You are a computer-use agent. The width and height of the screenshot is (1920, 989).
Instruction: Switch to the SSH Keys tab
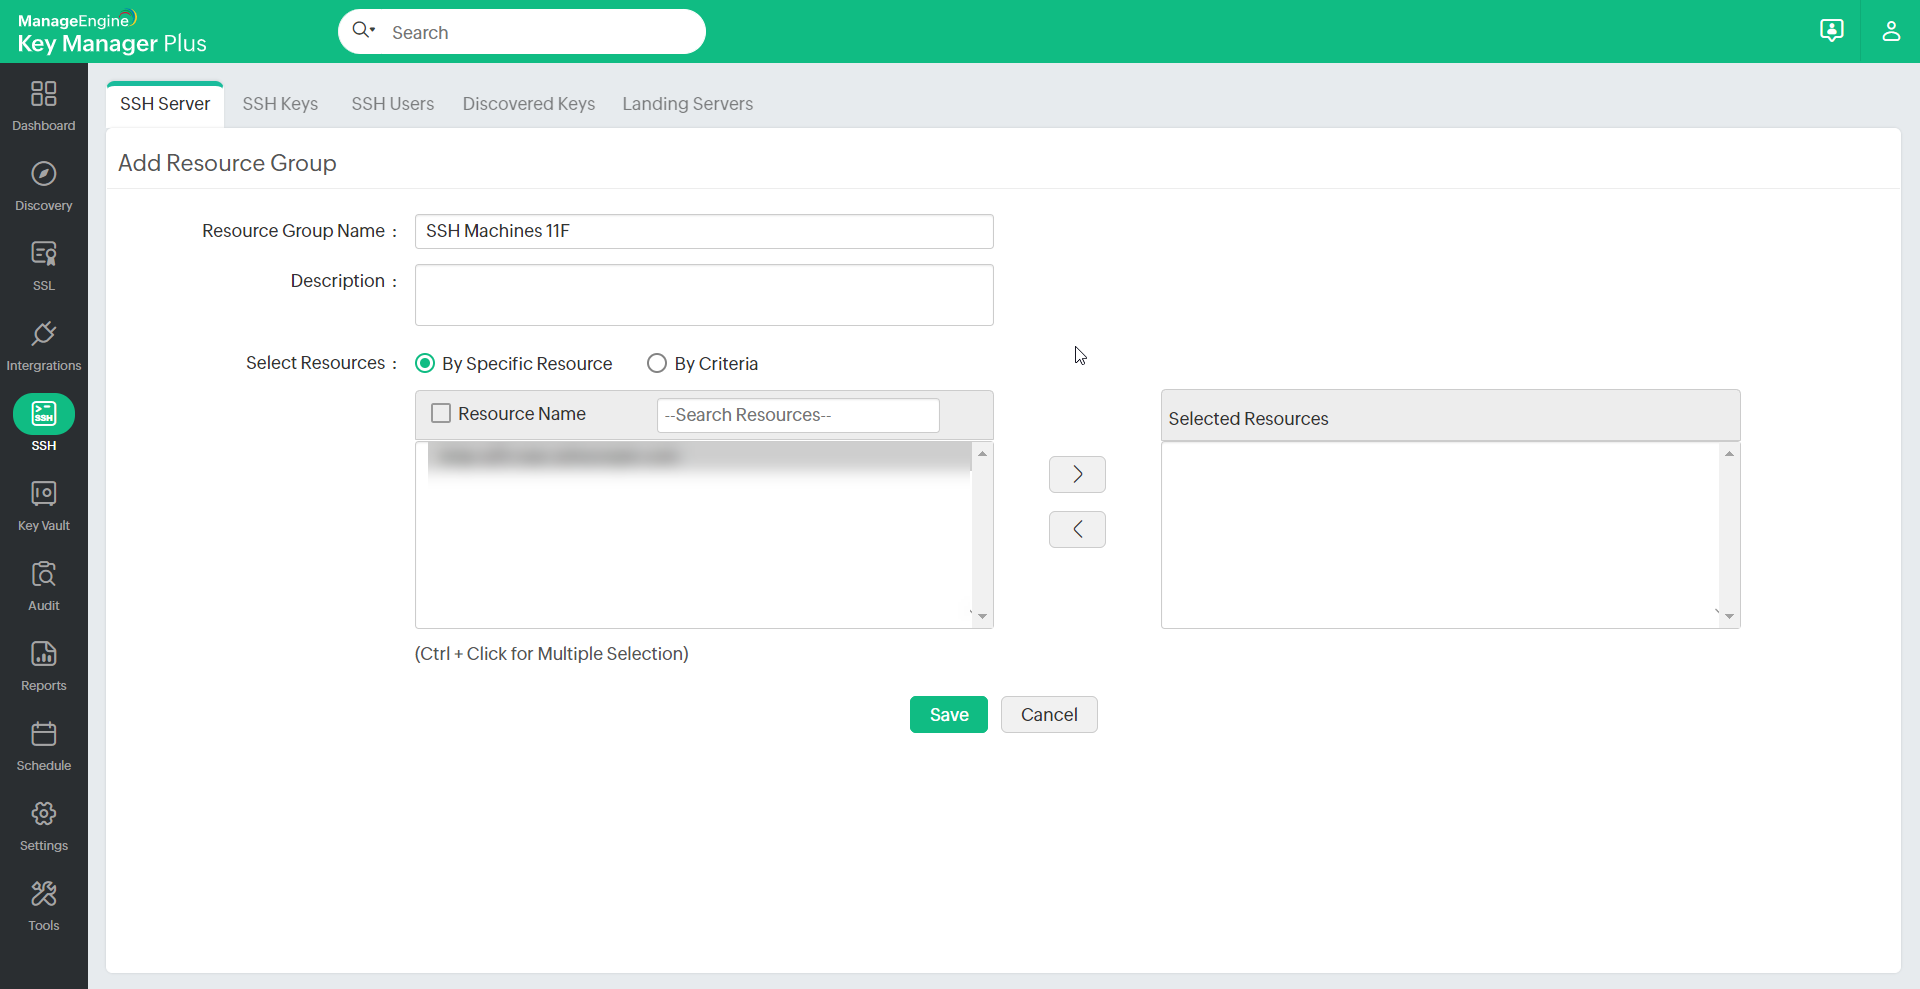pos(280,103)
